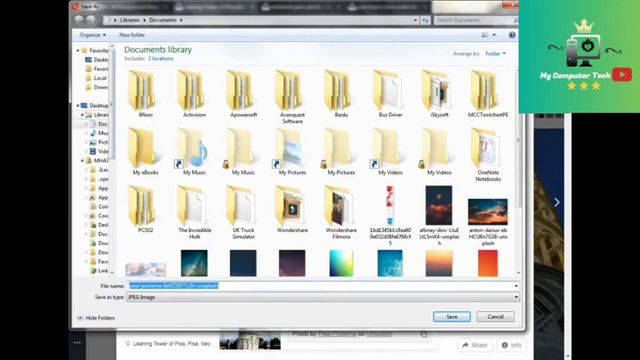Select Libraries in the navigation tree
Image resolution: width=640 pixels, height=360 pixels.
tap(97, 115)
